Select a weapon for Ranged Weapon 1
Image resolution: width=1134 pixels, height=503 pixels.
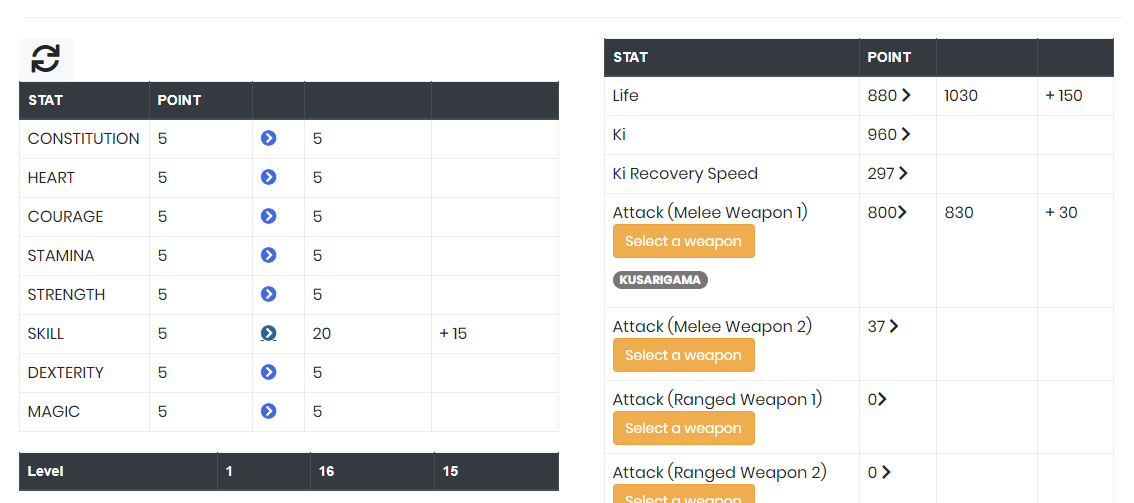683,428
